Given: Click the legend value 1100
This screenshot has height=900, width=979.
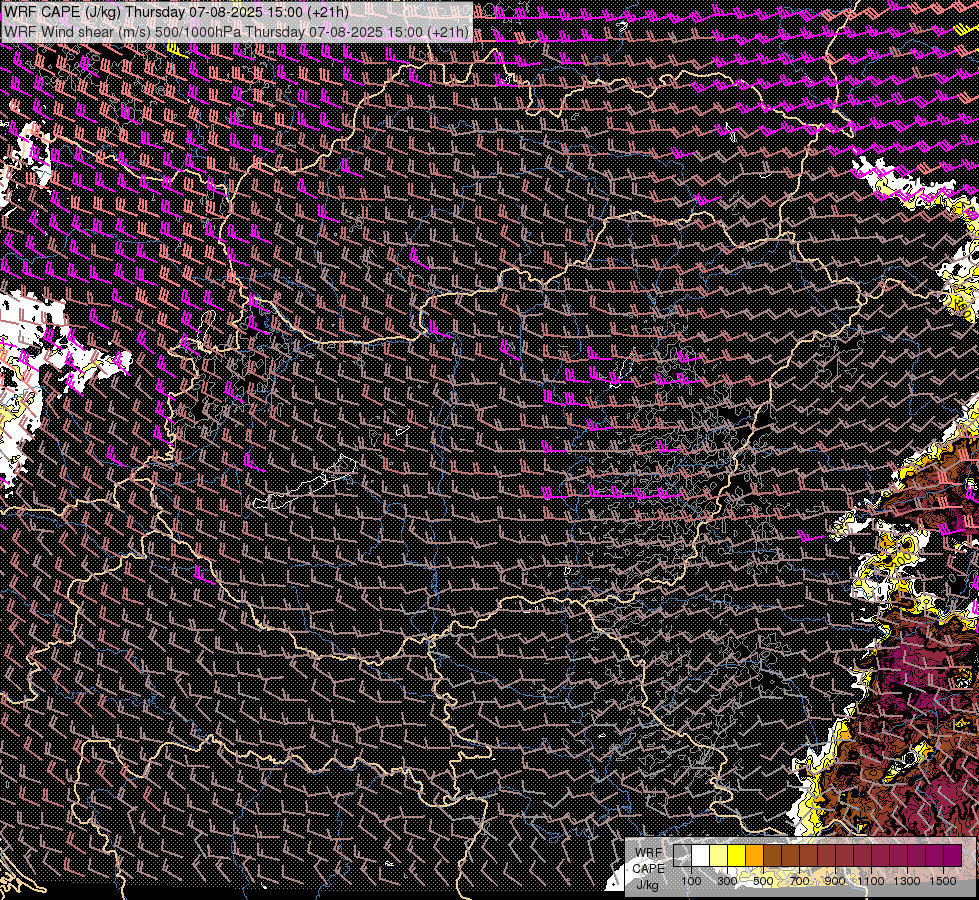Looking at the screenshot, I should [870, 881].
